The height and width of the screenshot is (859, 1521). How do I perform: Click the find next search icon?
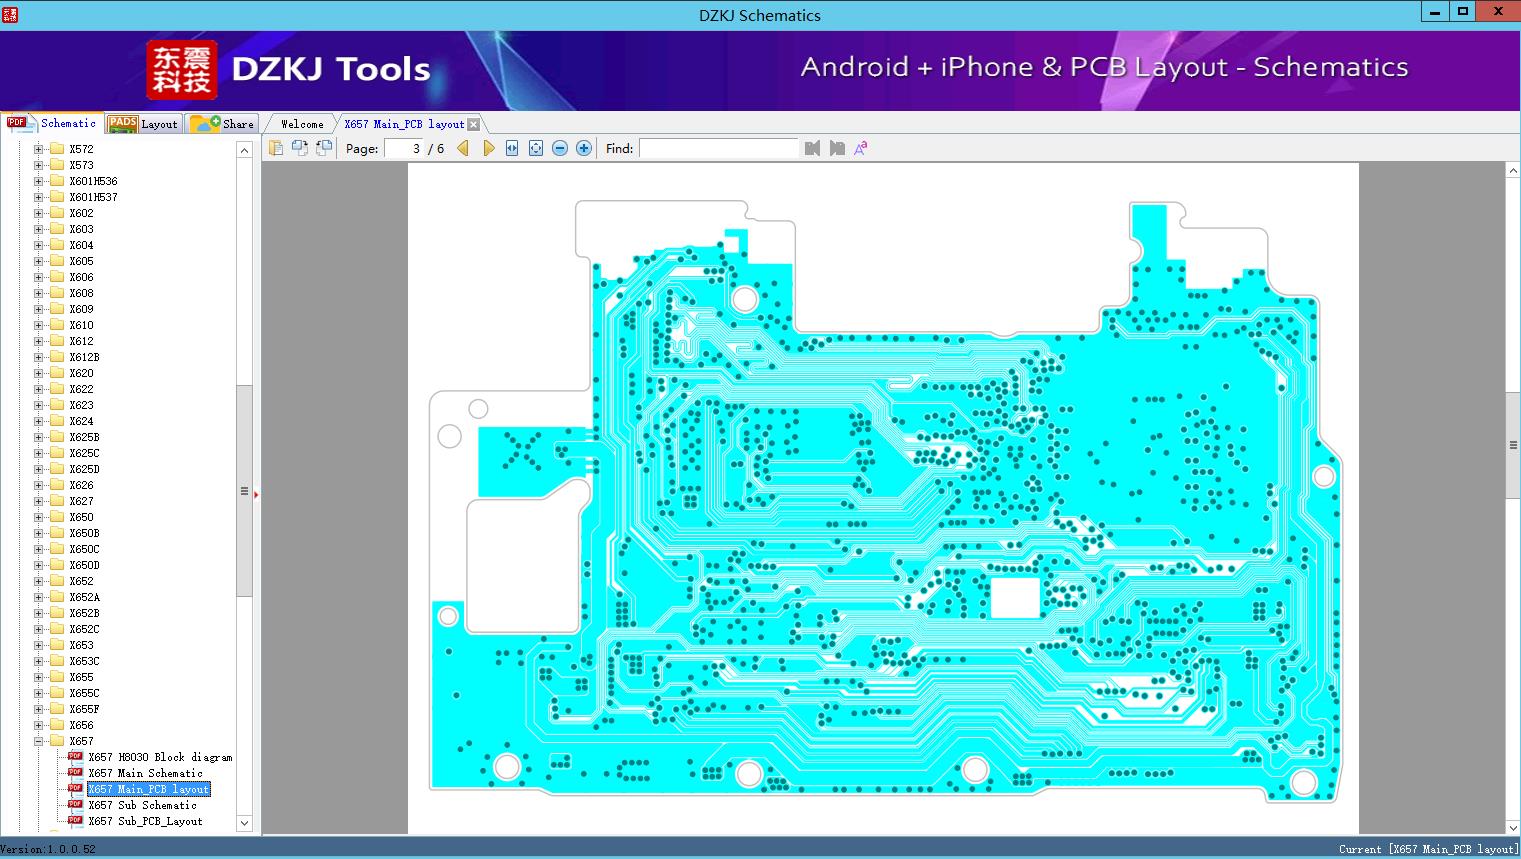pos(837,147)
